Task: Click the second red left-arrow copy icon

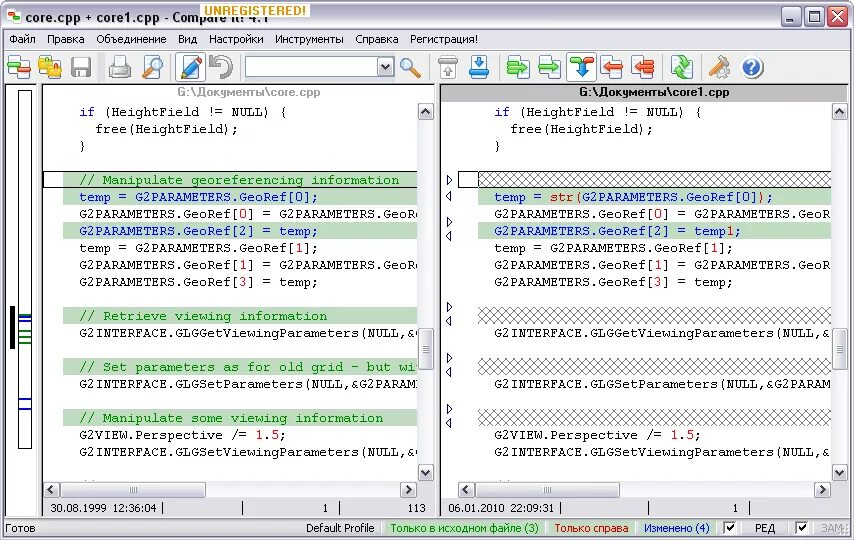Action: click(643, 68)
